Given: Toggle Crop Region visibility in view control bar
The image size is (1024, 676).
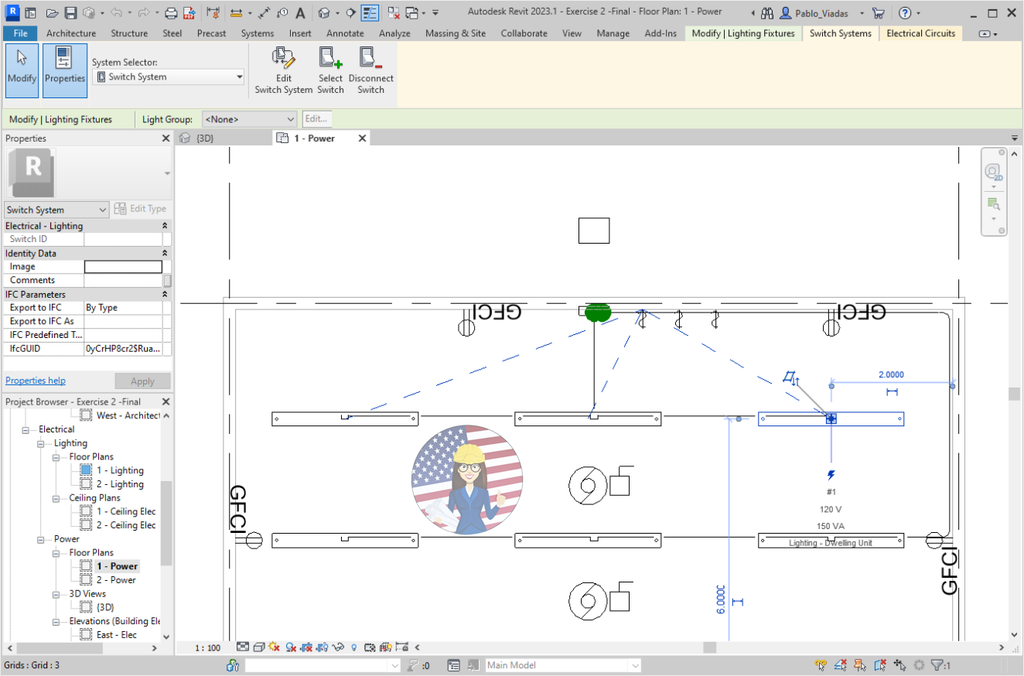Looking at the screenshot, I should pyautogui.click(x=322, y=647).
